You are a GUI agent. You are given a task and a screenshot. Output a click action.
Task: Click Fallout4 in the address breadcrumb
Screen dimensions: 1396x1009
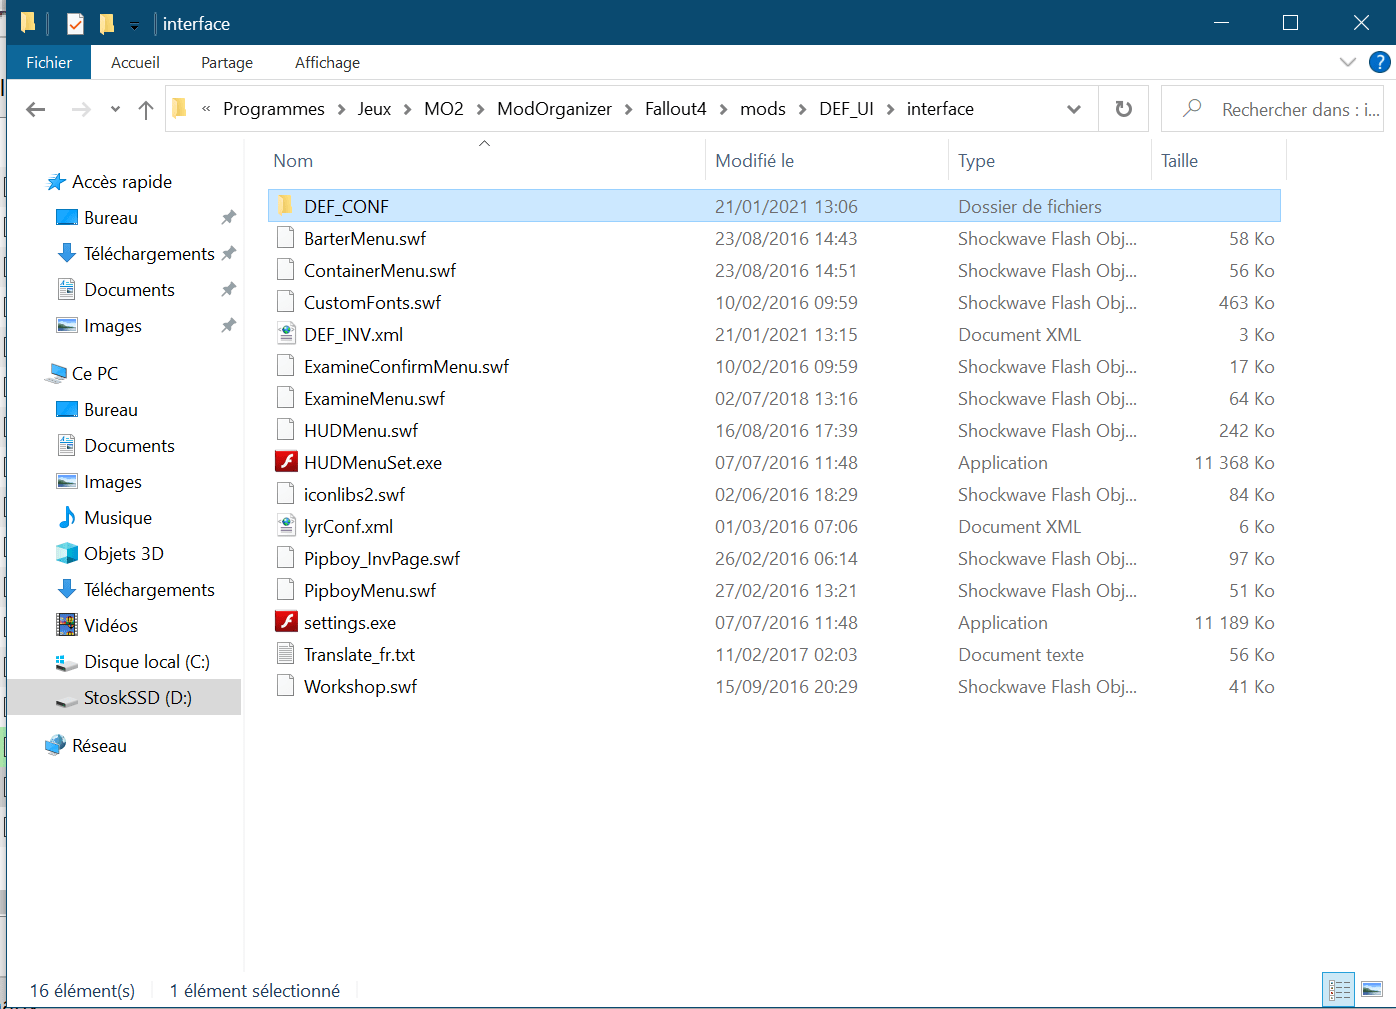(675, 109)
